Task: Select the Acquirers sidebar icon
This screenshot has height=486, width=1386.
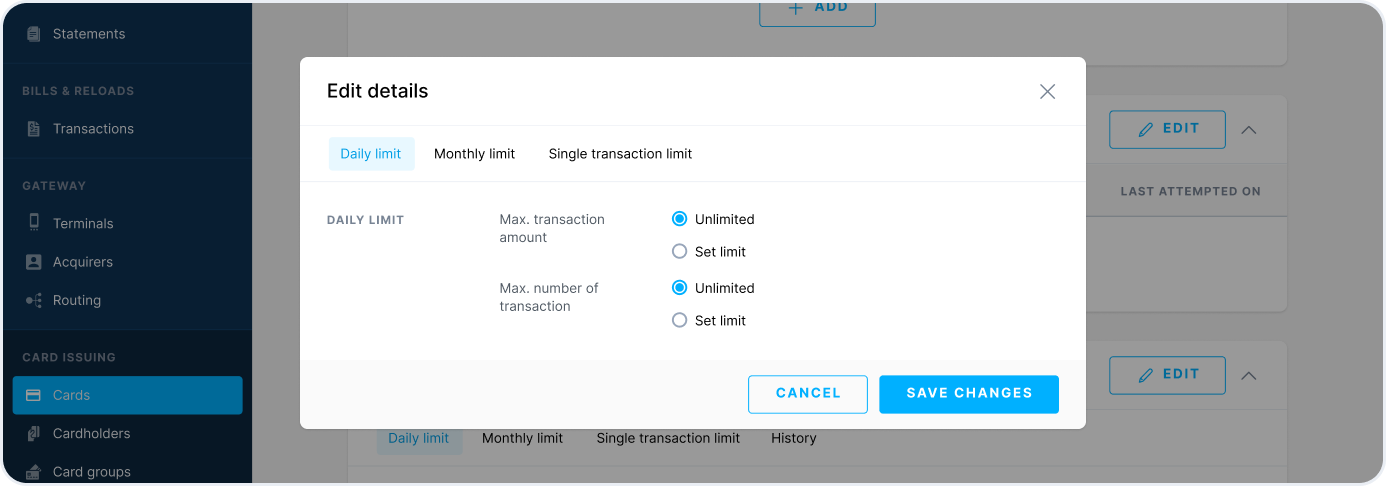Action: 34,262
